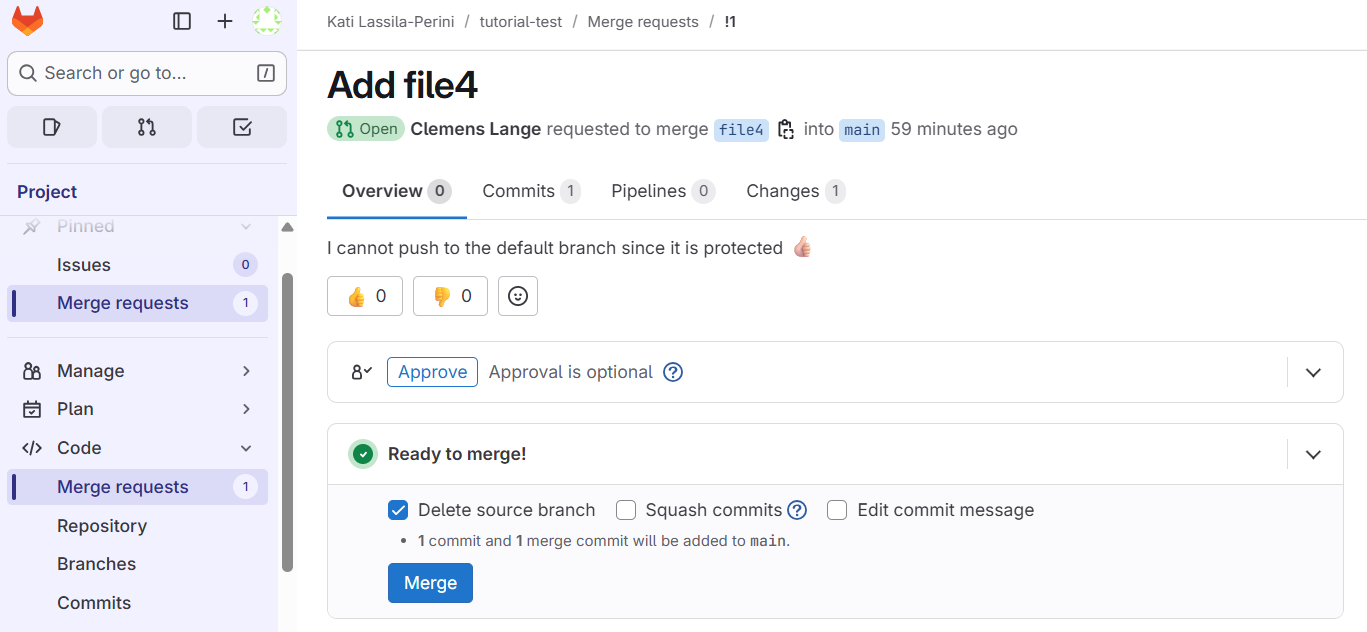This screenshot has height=632, width=1367.
Task: Open the assigned issues shortcut icon
Action: (x=52, y=127)
